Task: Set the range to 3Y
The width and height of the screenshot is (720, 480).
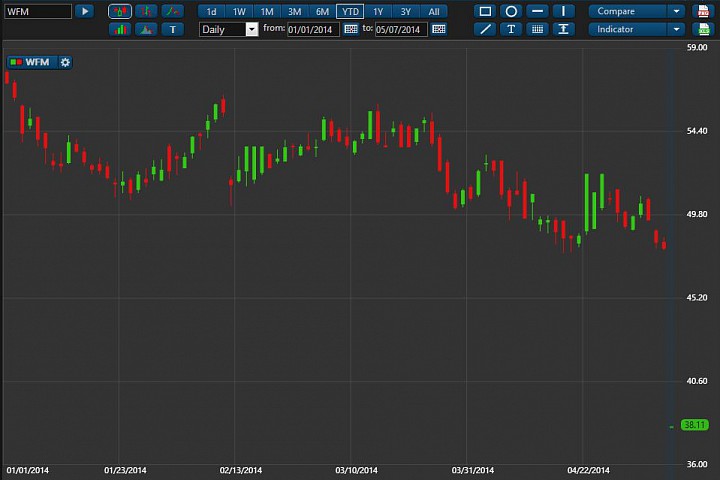Action: tap(406, 11)
